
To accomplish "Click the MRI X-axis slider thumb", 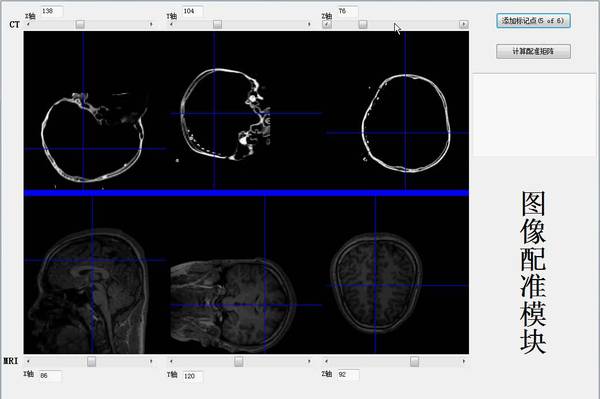I will (91, 361).
